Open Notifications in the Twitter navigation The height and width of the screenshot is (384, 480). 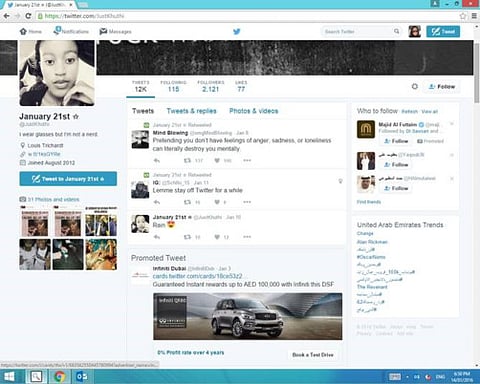coord(71,31)
